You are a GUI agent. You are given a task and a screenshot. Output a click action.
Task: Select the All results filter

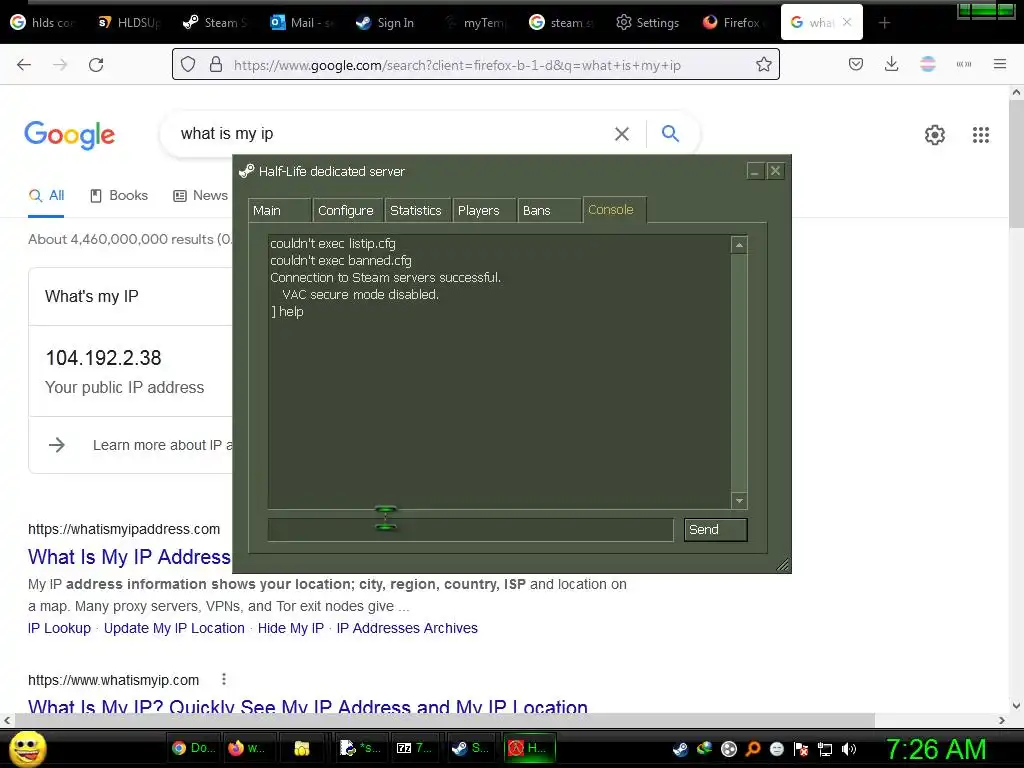[x=46, y=195]
